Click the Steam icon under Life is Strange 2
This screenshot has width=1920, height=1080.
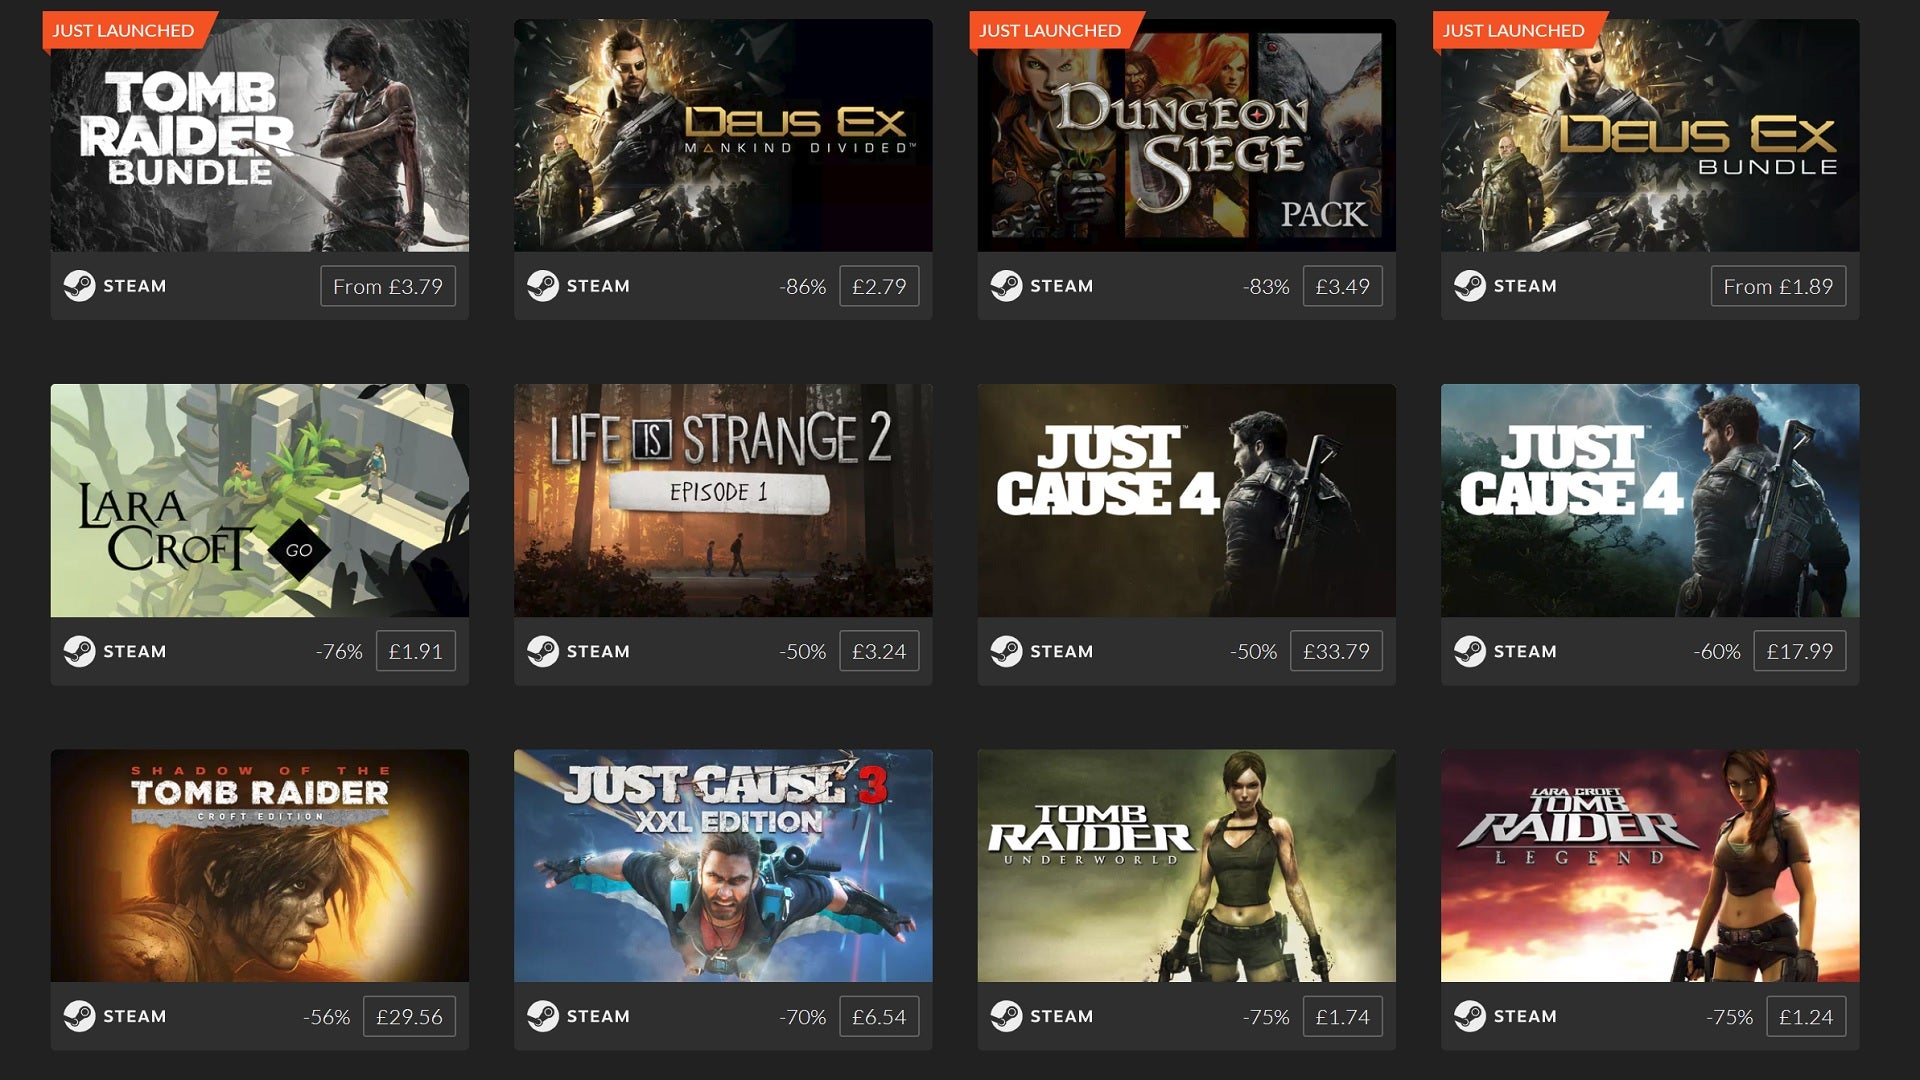[543, 651]
